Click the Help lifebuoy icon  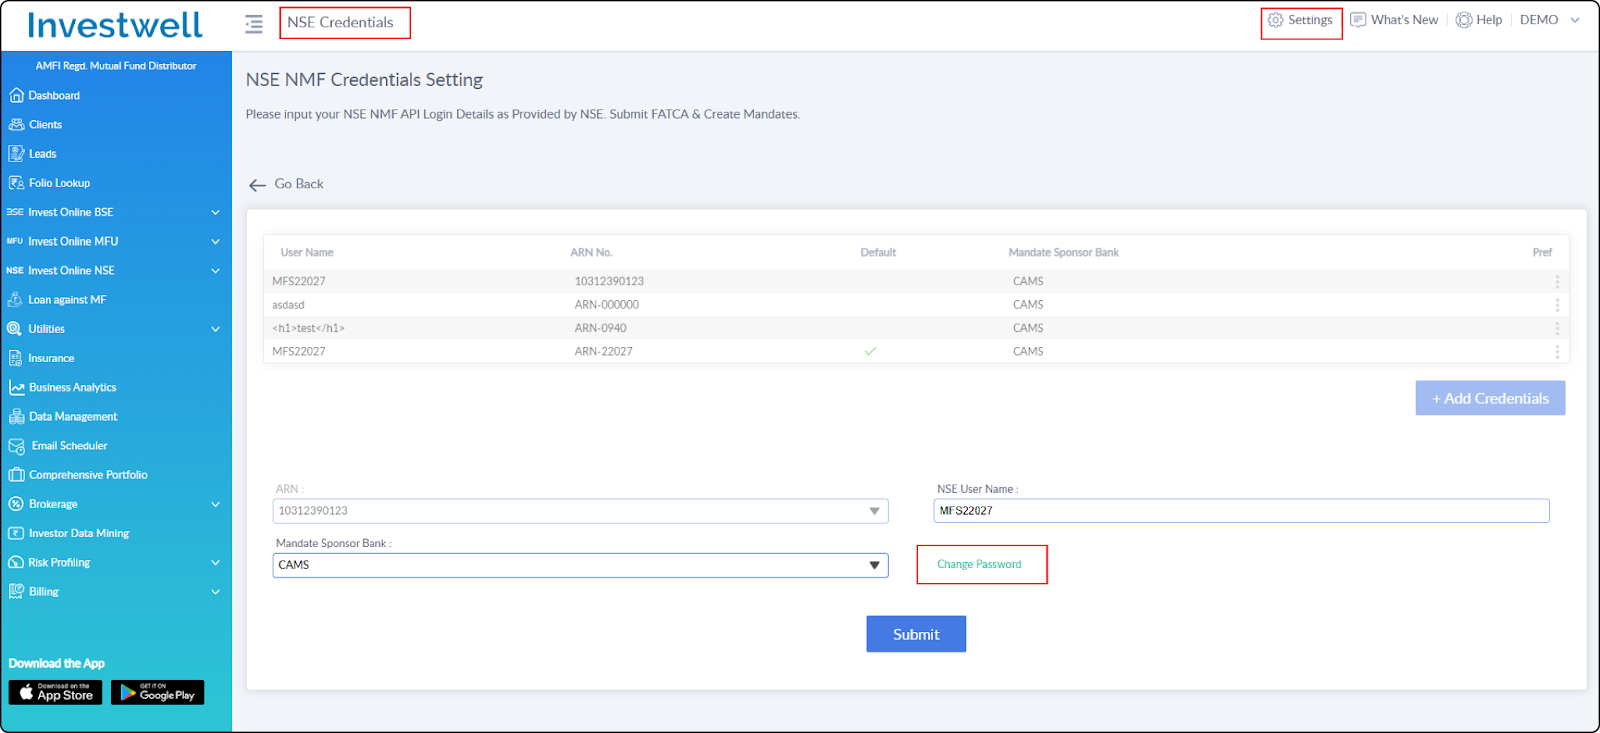tap(1464, 20)
